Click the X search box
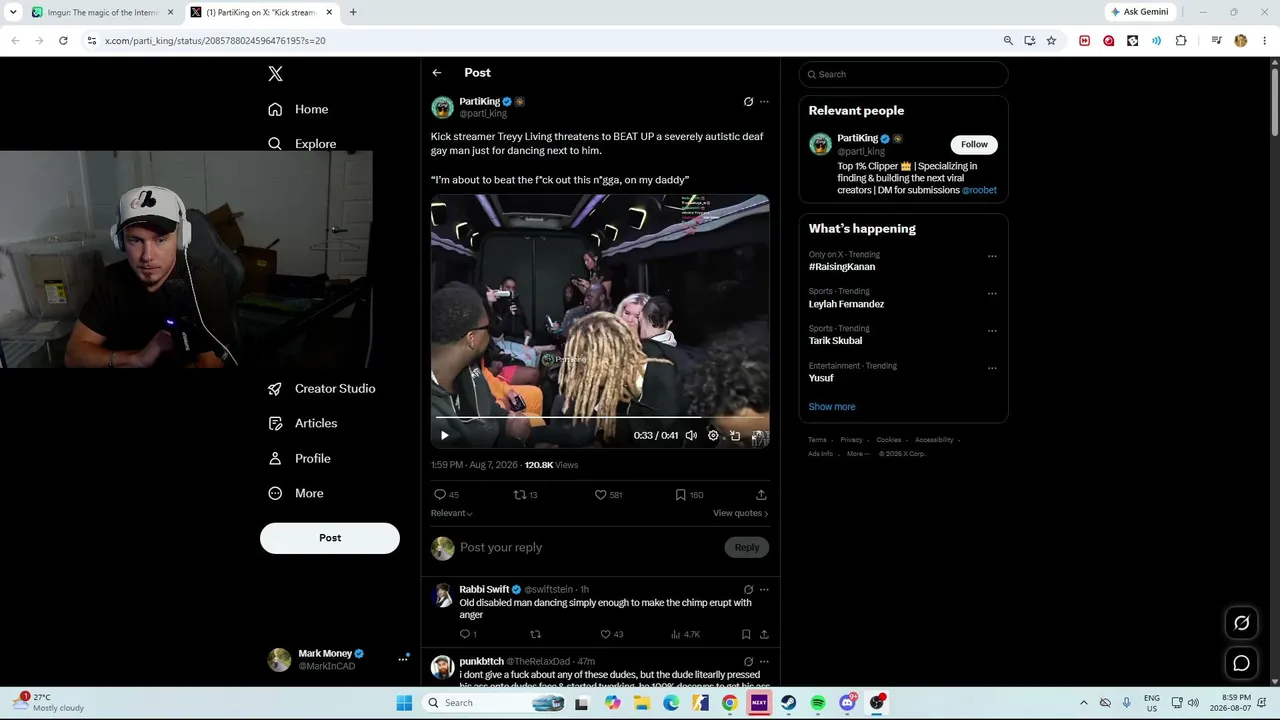The height and width of the screenshot is (720, 1280). (903, 74)
